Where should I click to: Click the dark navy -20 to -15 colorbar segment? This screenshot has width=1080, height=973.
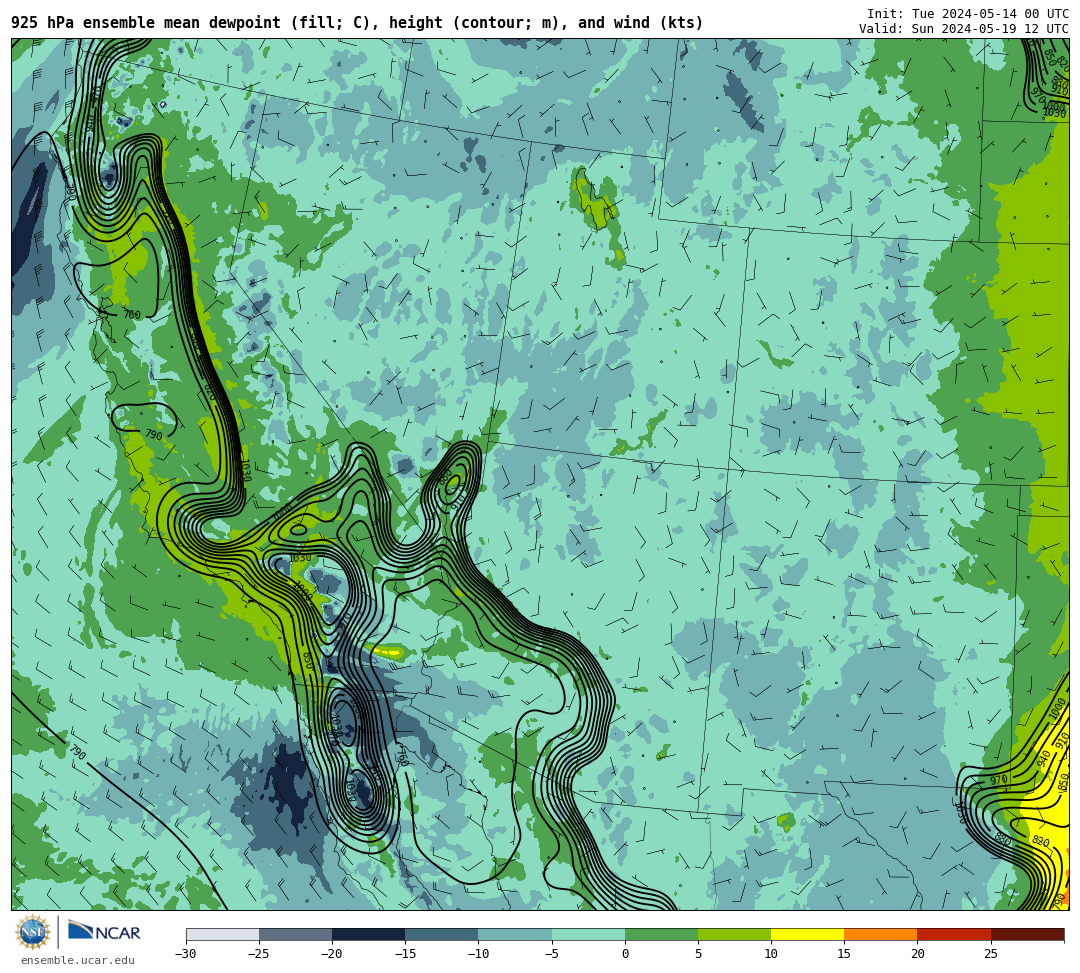pos(368,934)
